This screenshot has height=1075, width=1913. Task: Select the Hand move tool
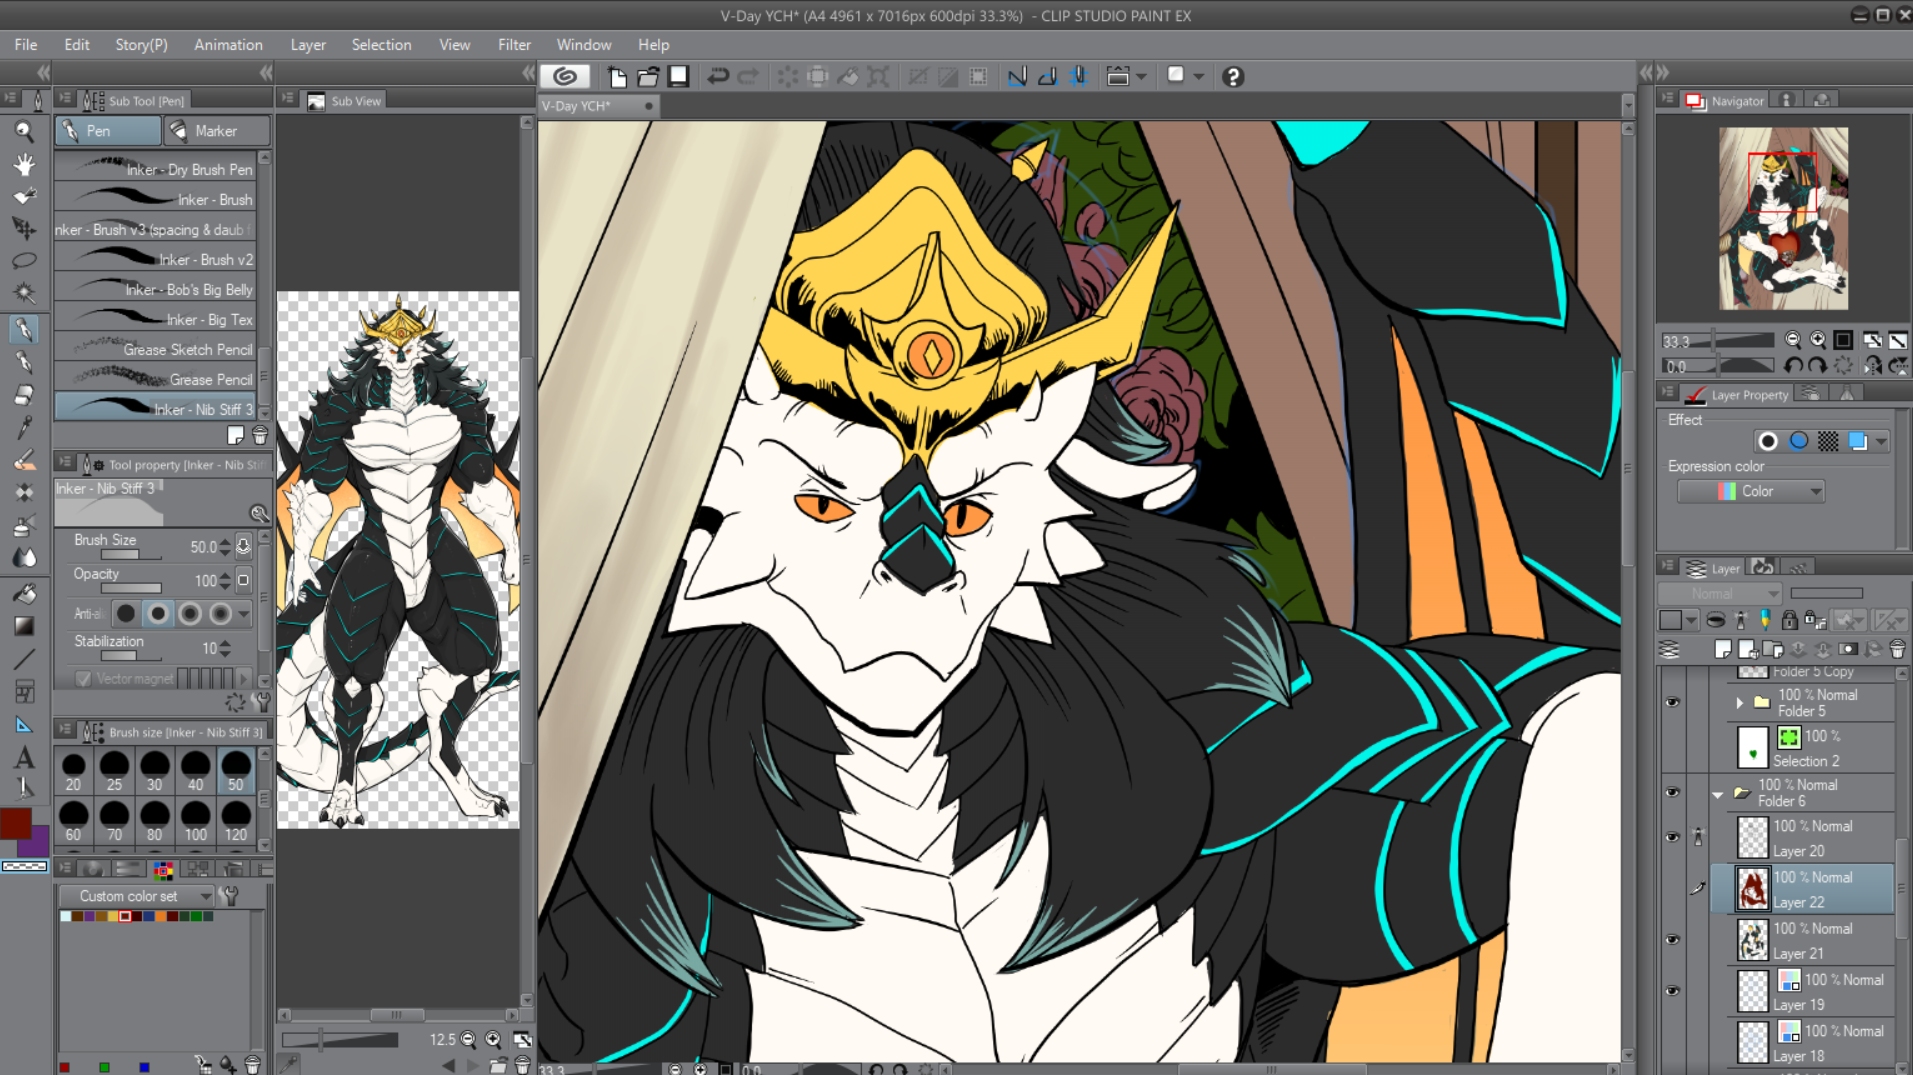click(24, 164)
